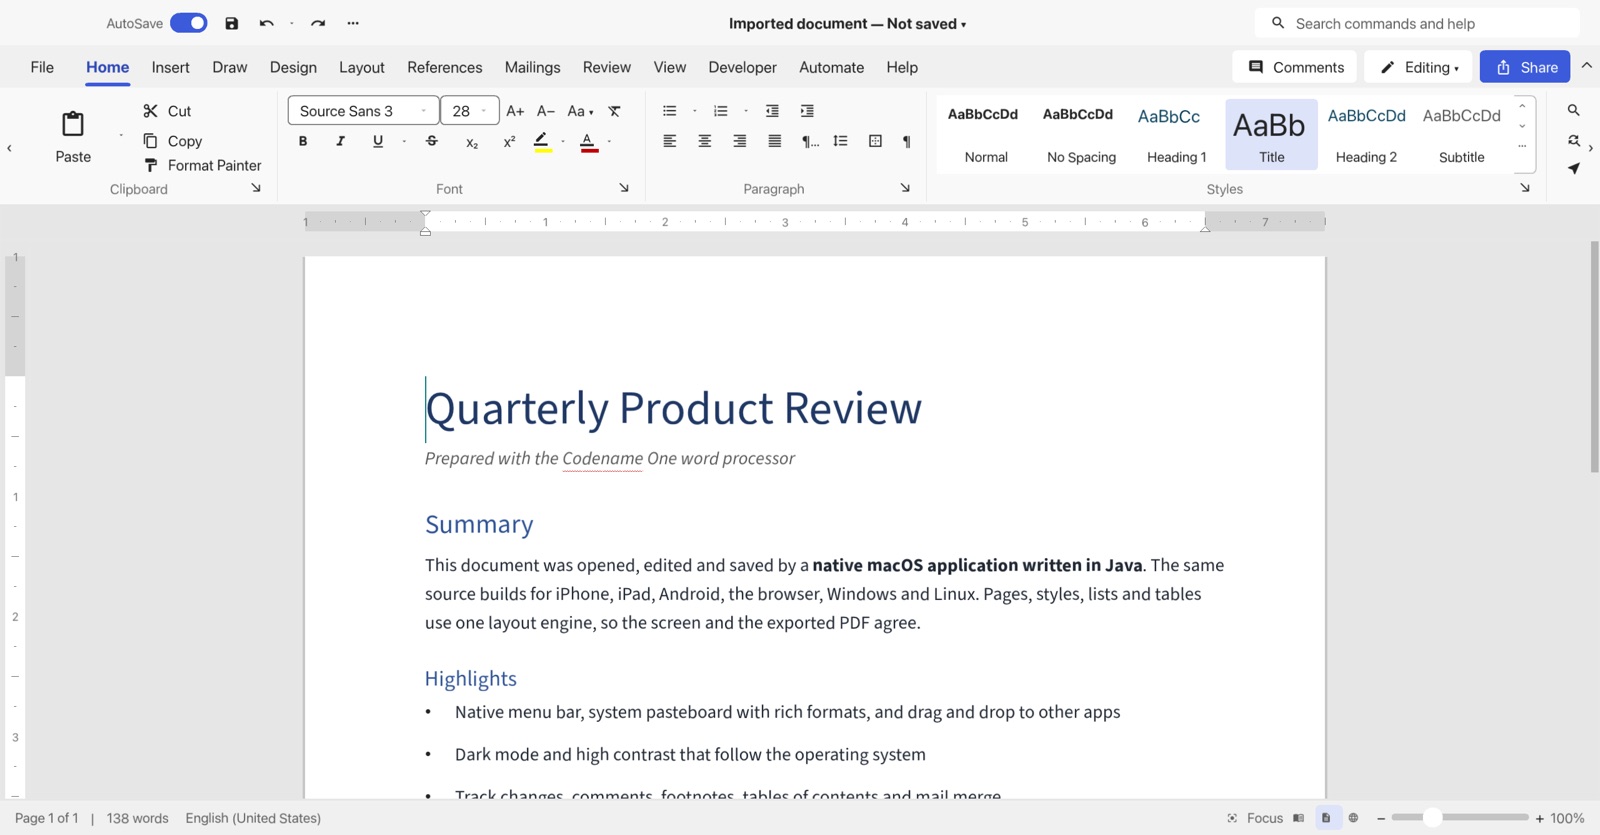Image resolution: width=1600 pixels, height=835 pixels.
Task: Open the Source Sans 3 font dropdown
Action: (x=364, y=111)
